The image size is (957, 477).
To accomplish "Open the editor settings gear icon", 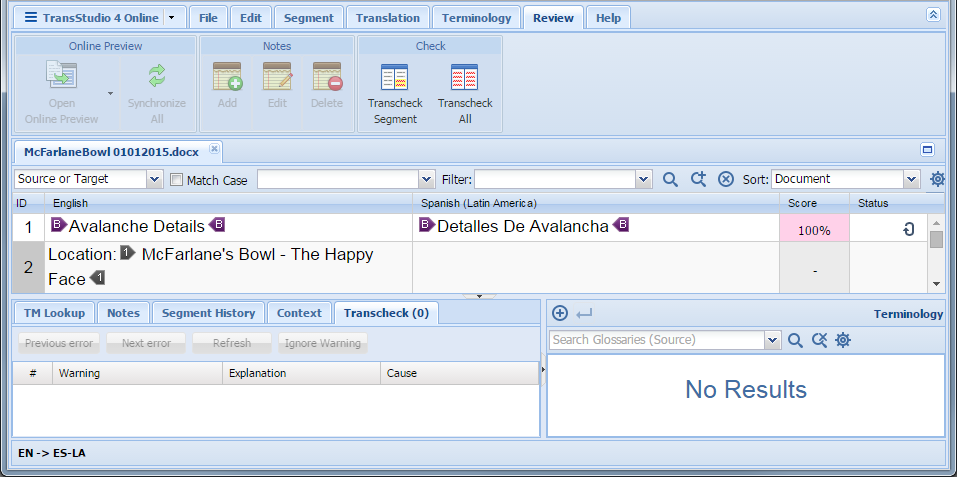I will point(937,179).
